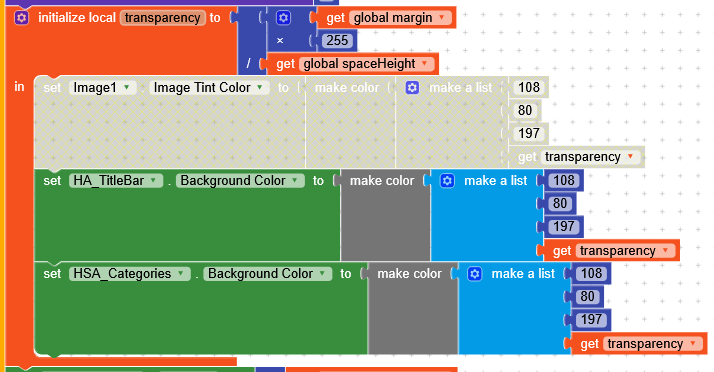The width and height of the screenshot is (714, 372).
Task: Edit value 80 in disabled Image1 list
Action: 525,111
